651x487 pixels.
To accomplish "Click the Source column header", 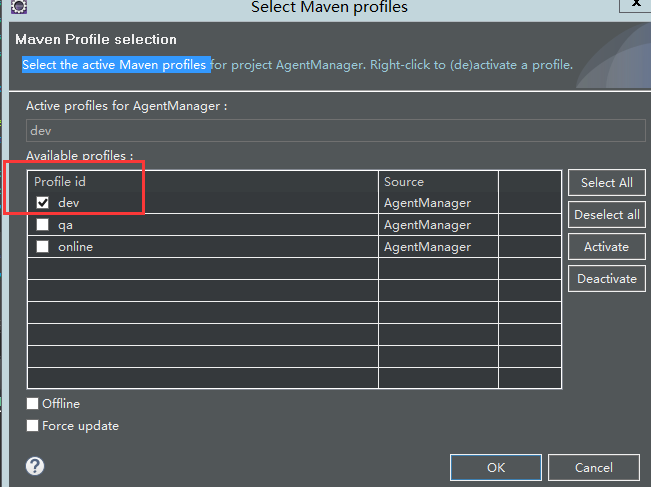I will coord(438,182).
